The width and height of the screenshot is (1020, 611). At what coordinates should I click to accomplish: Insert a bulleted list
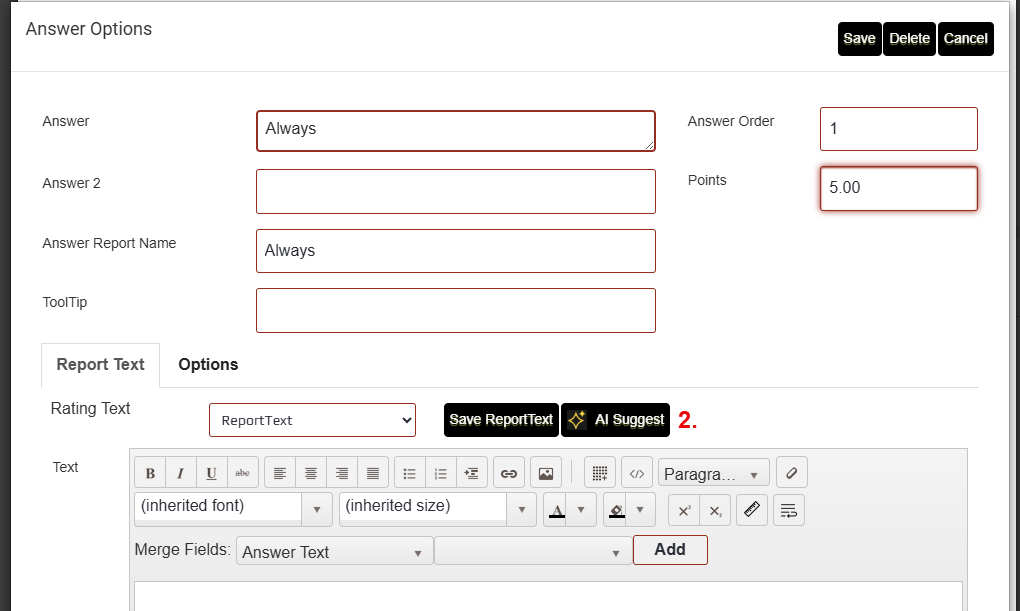[x=409, y=473]
